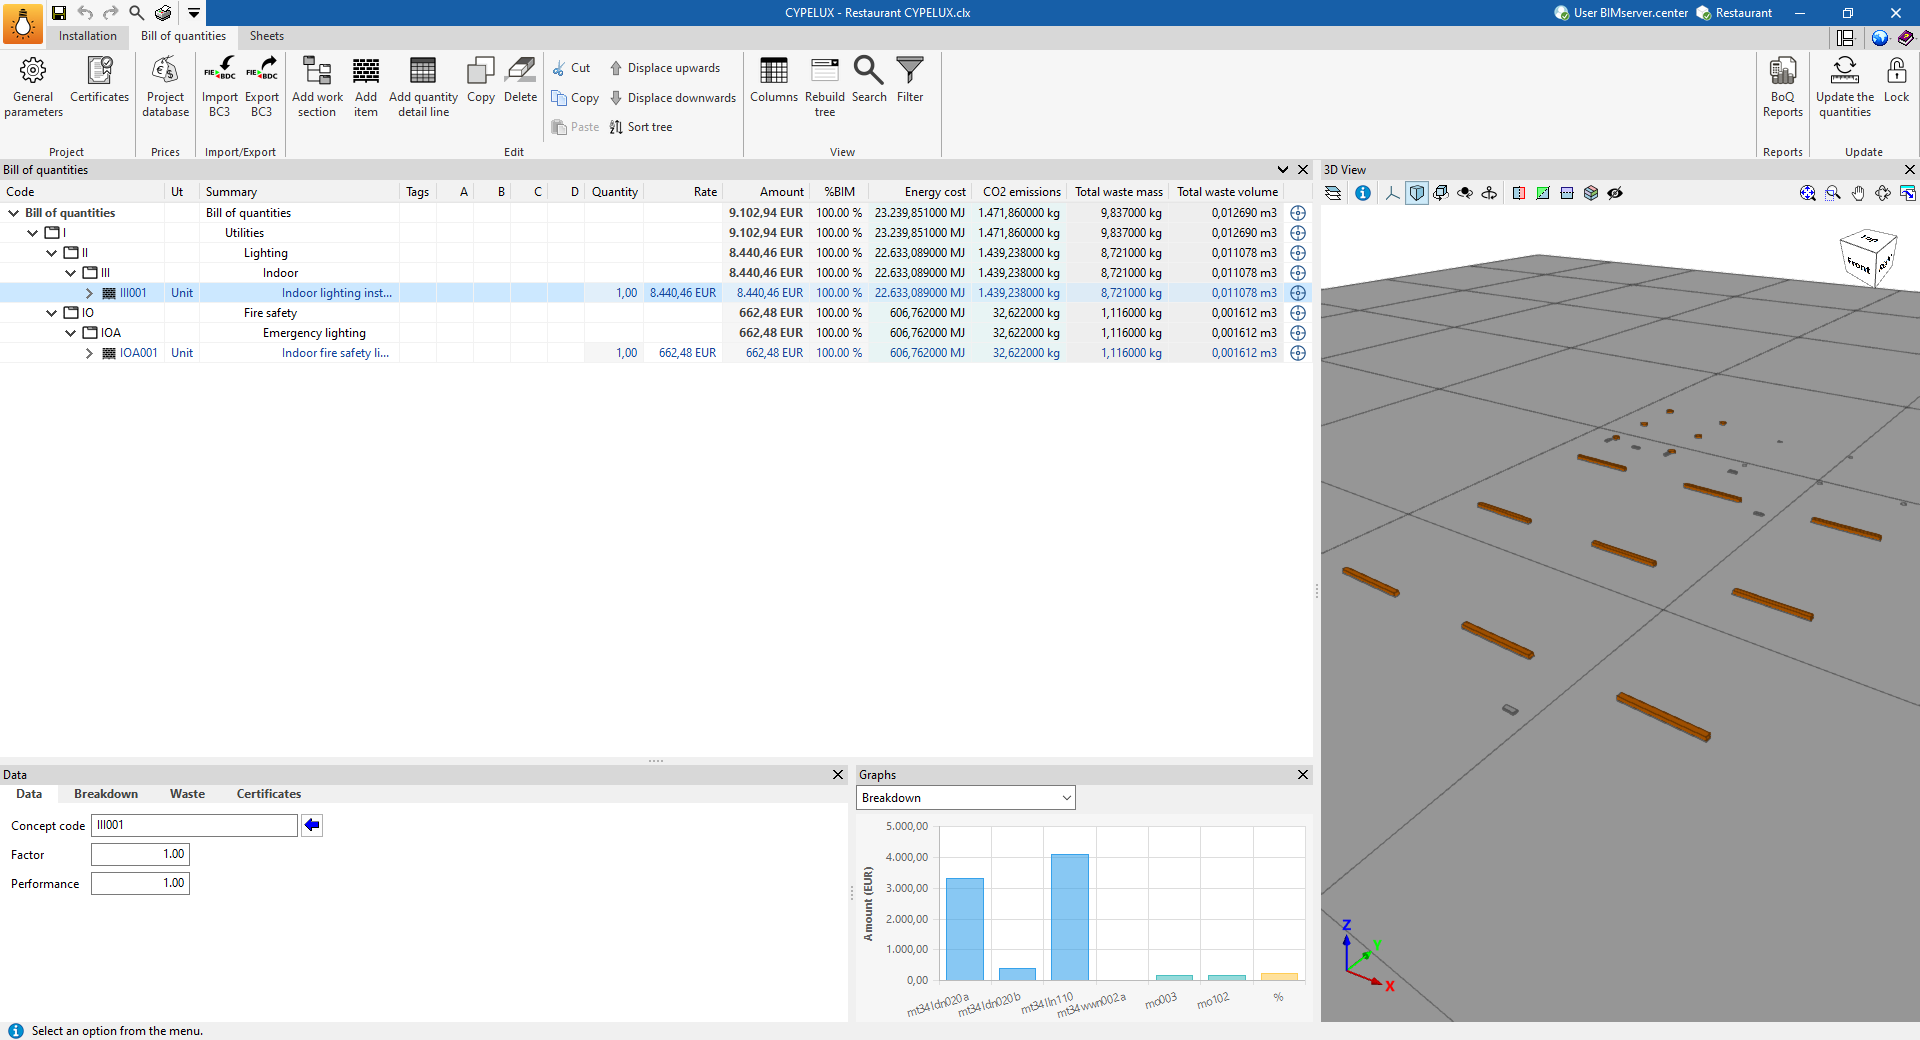Toggle hidden elements eye icon in 3D View
Viewport: 1920px width, 1040px height.
pyautogui.click(x=1615, y=193)
